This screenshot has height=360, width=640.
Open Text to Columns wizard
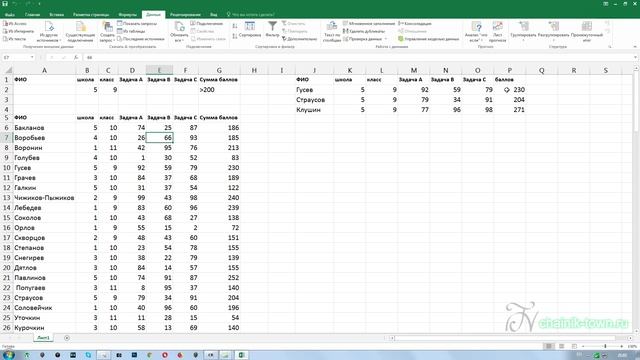click(x=332, y=32)
